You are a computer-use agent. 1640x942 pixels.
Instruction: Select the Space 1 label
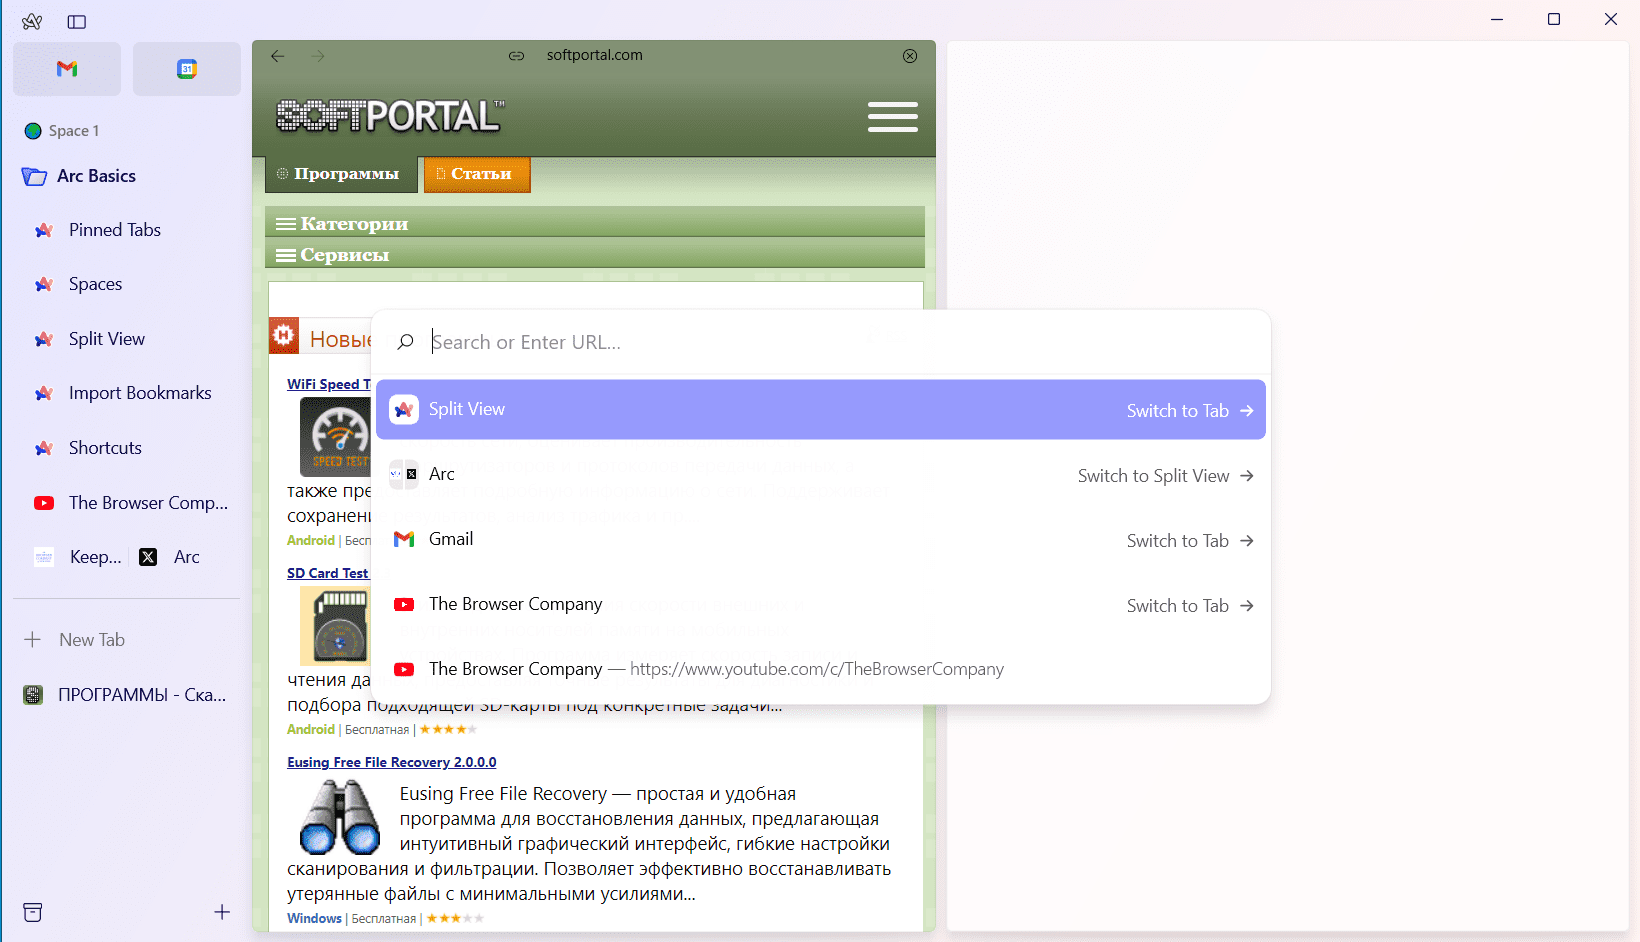coord(74,131)
